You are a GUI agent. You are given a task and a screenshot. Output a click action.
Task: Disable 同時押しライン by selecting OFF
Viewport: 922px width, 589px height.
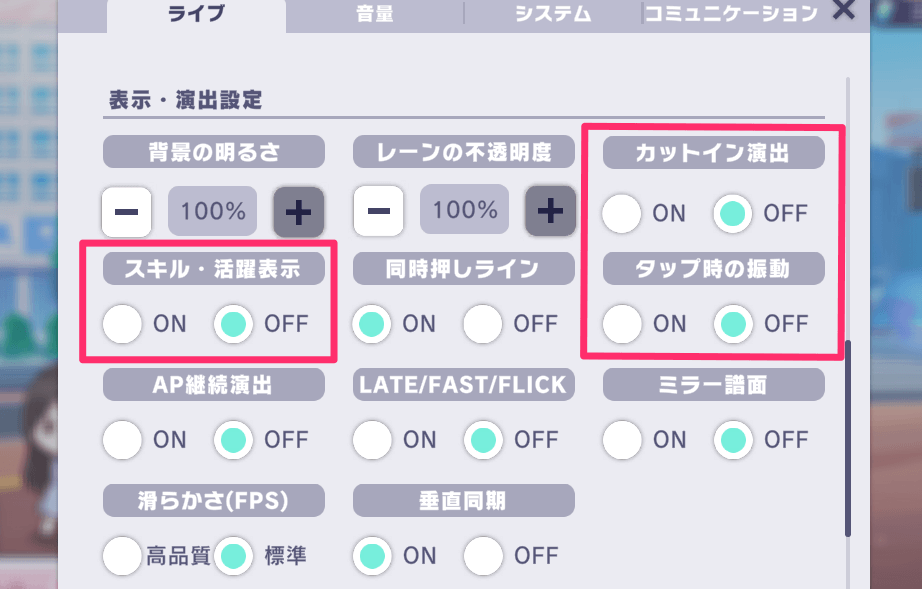click(x=482, y=324)
